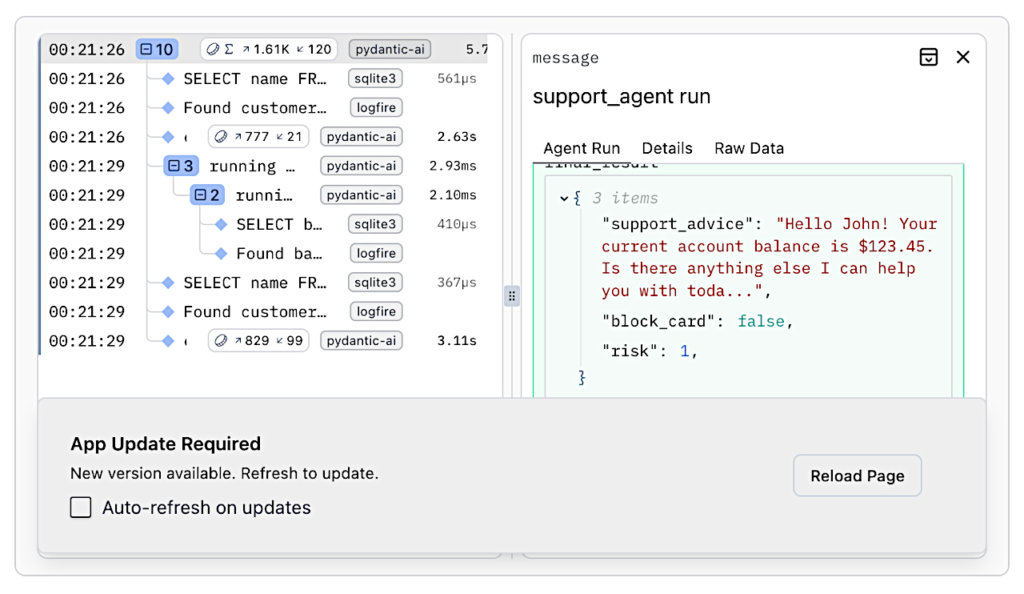This screenshot has height=594, width=1024.
Task: Click the diamond icon of 410µs SELECT span
Action: [221, 224]
